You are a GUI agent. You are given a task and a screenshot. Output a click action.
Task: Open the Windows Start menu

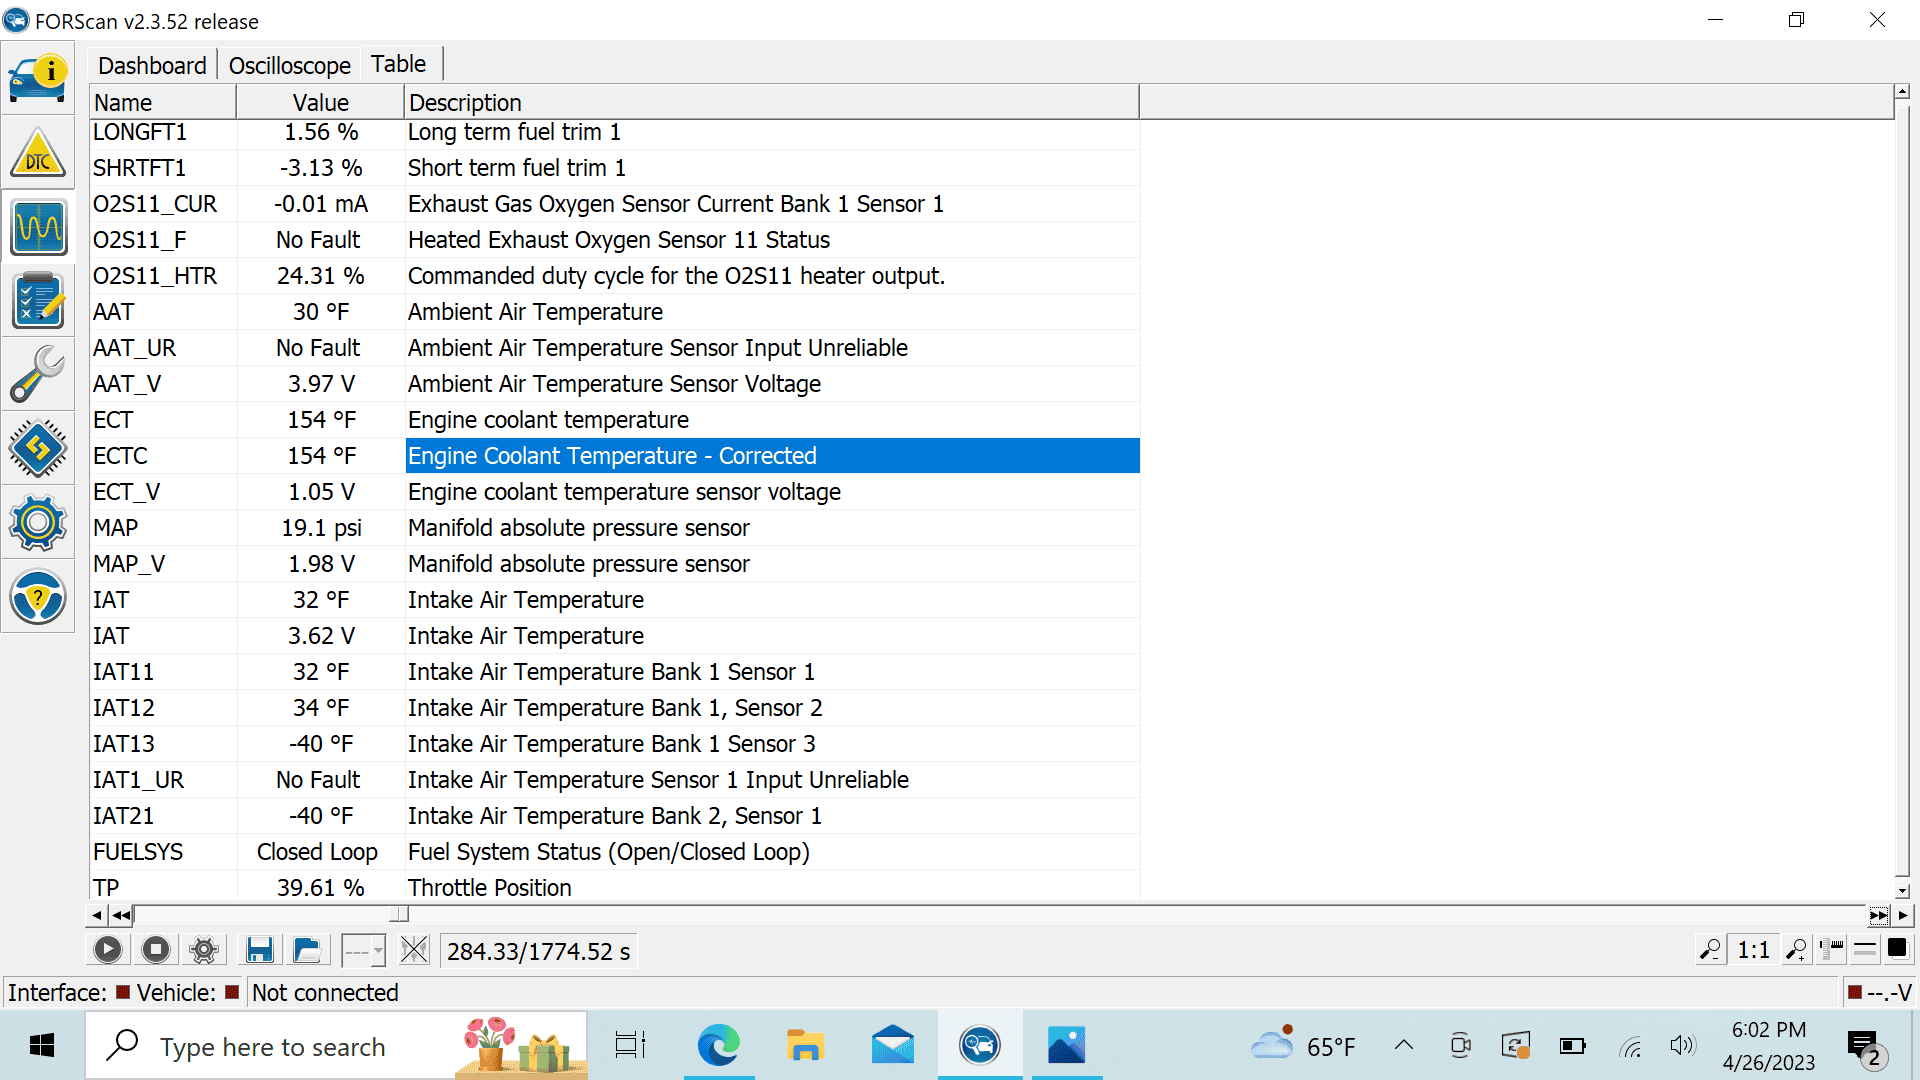click(x=42, y=1046)
